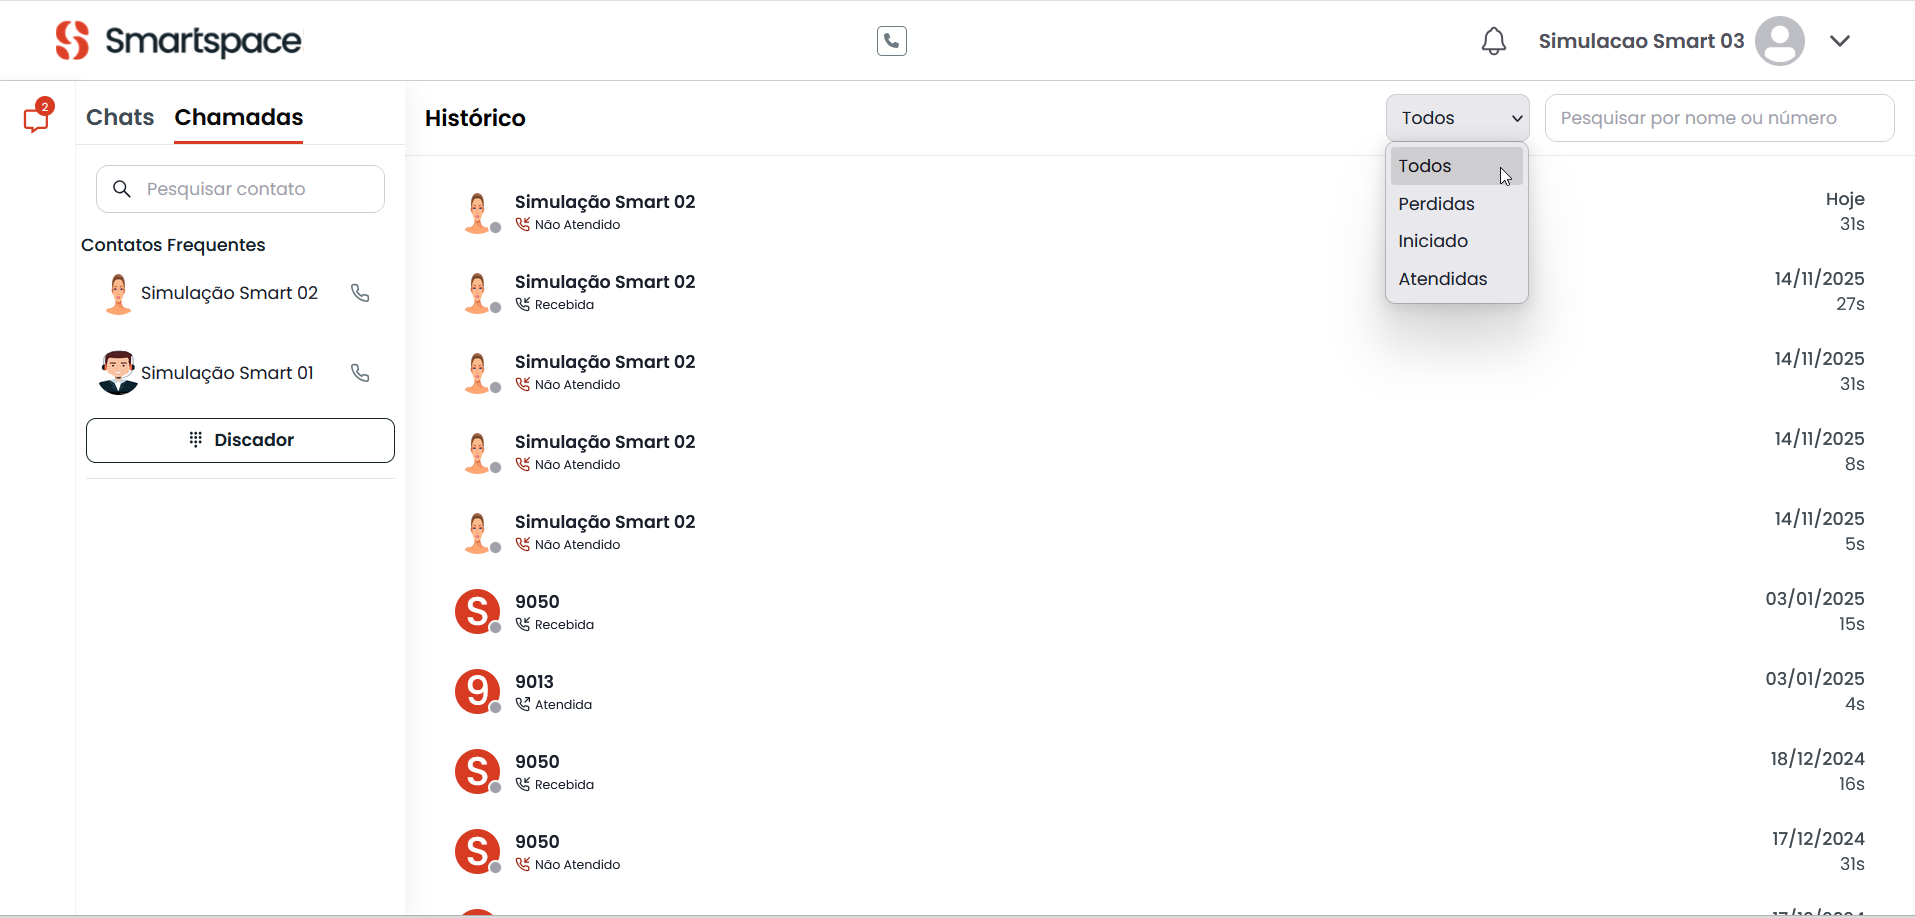Select the Chamadas tab
The image size is (1915, 918).
[x=238, y=117]
